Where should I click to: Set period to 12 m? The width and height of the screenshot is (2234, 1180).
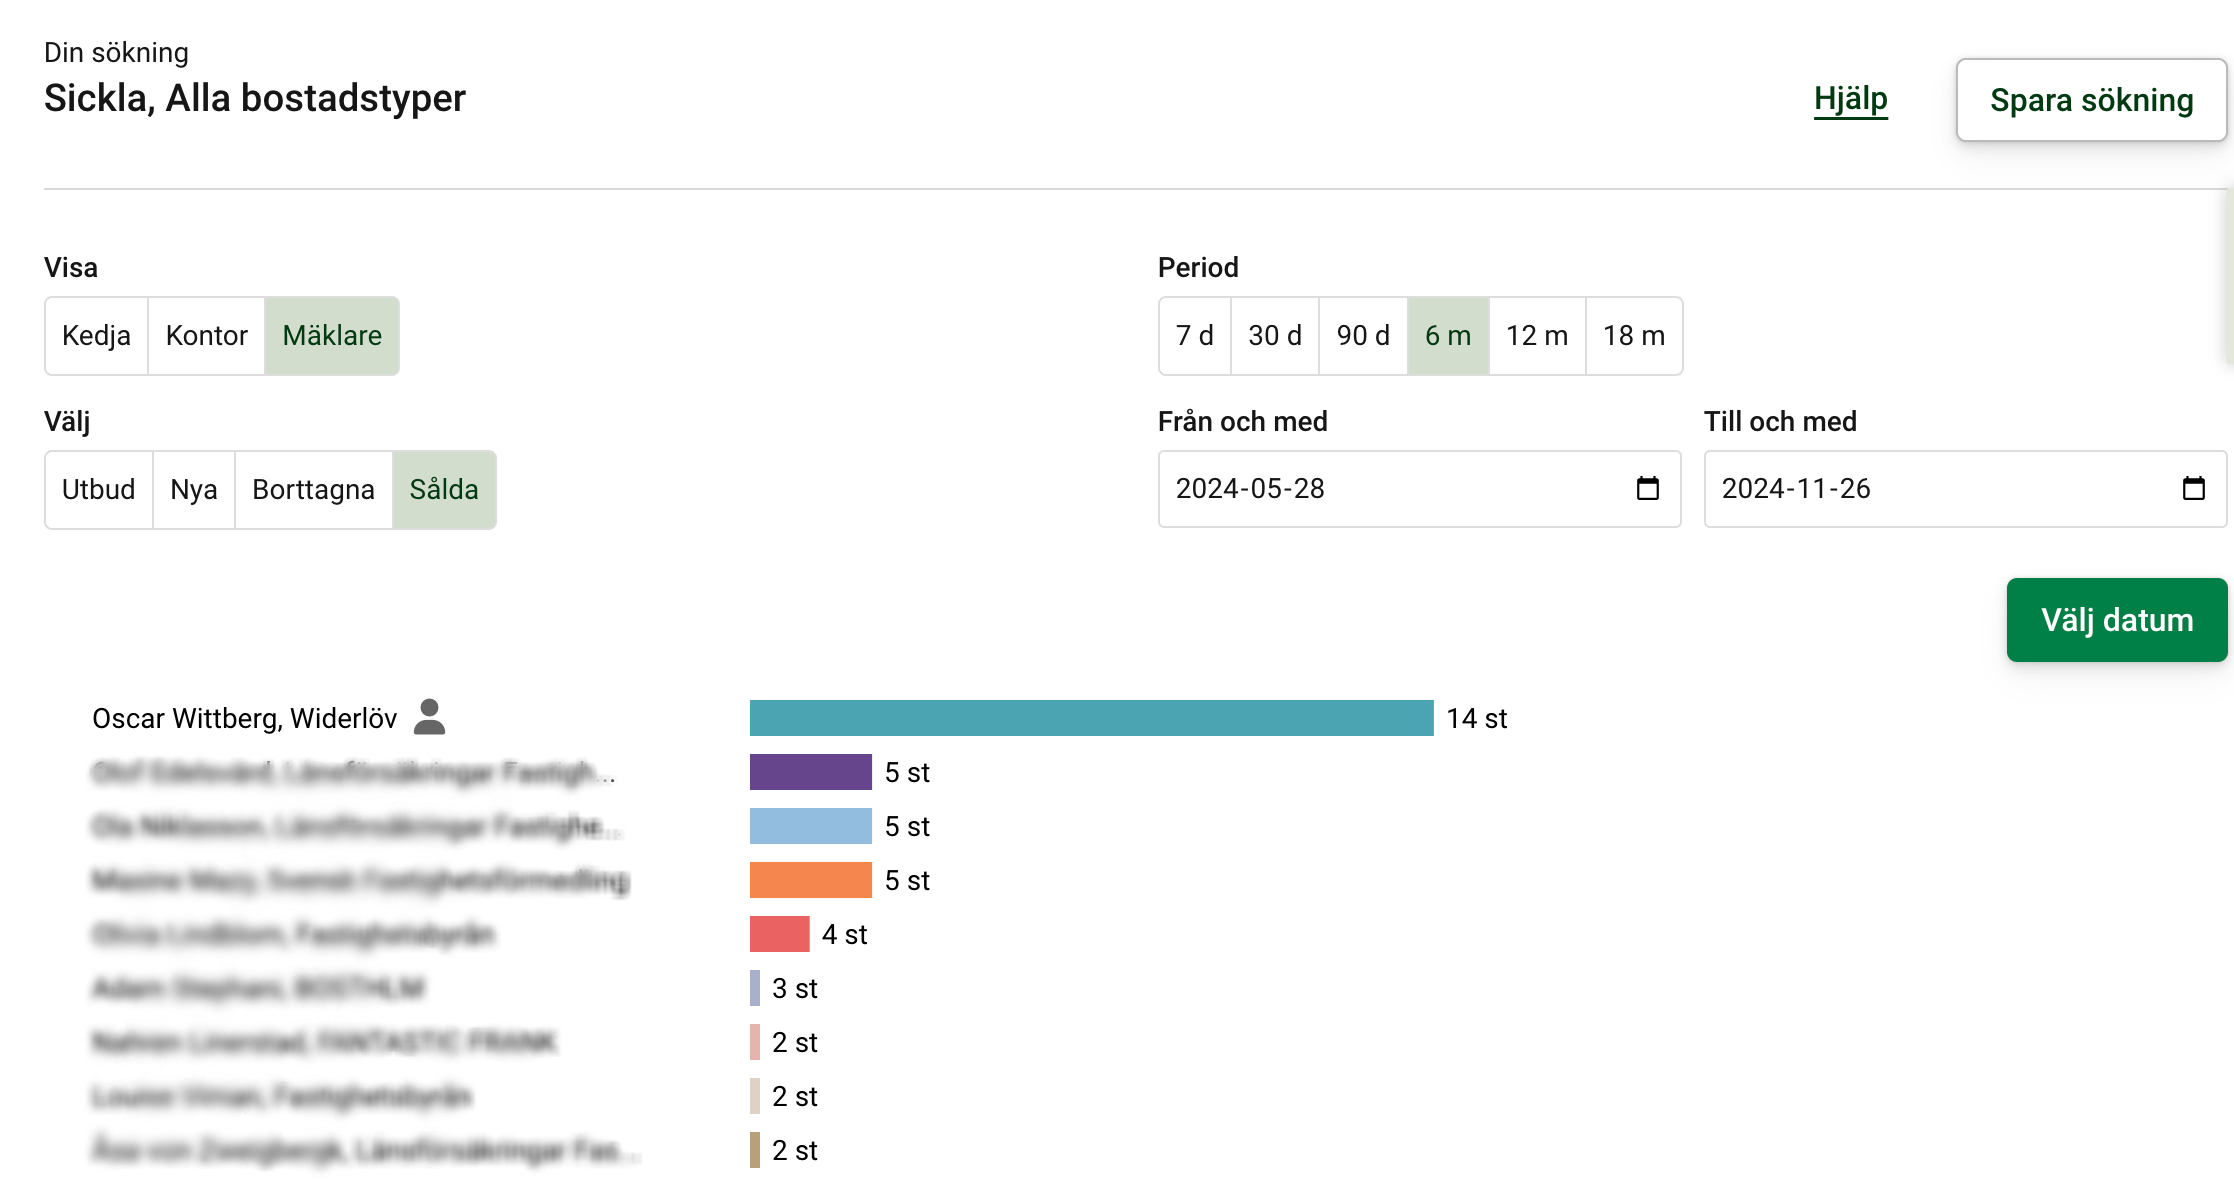(x=1537, y=336)
